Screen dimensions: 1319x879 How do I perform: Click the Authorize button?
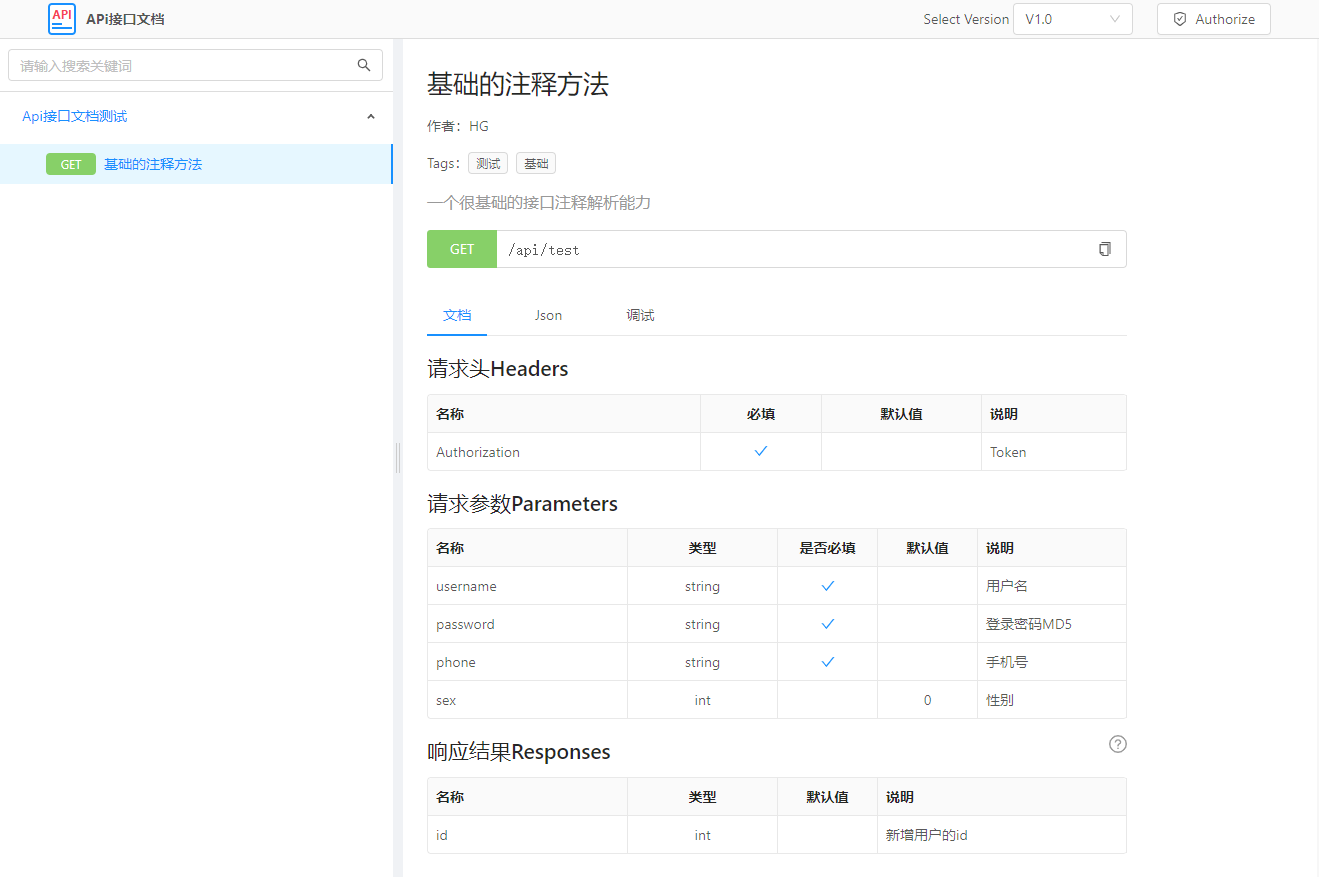coord(1214,19)
